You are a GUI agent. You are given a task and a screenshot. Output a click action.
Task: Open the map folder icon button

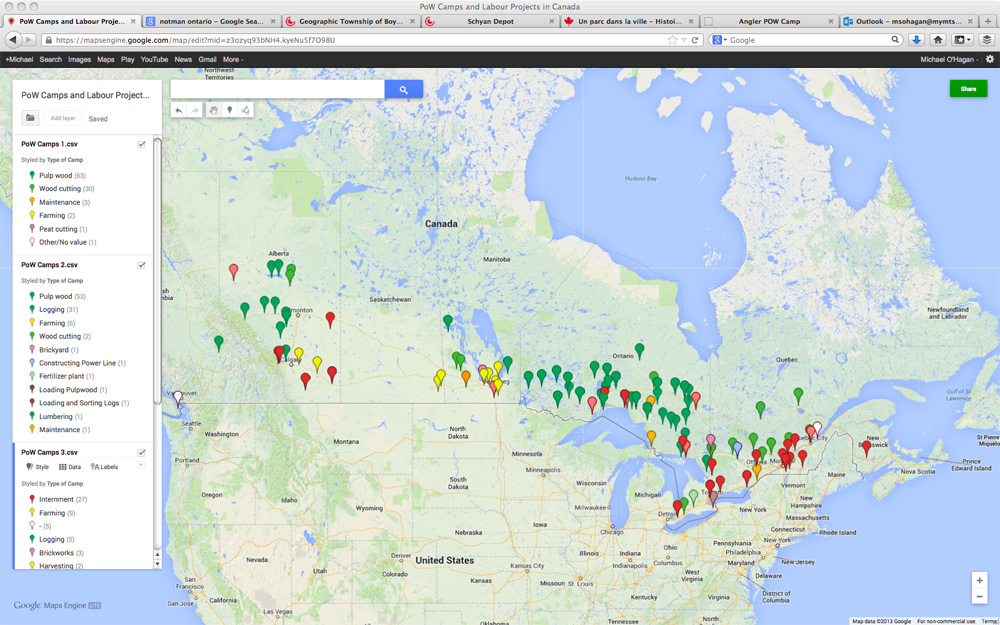pyautogui.click(x=31, y=118)
